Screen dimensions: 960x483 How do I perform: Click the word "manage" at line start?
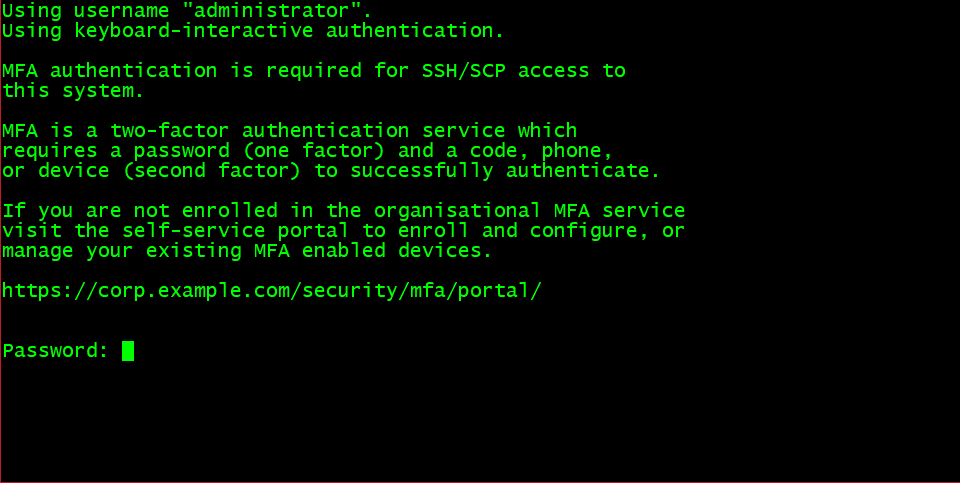tap(37, 251)
